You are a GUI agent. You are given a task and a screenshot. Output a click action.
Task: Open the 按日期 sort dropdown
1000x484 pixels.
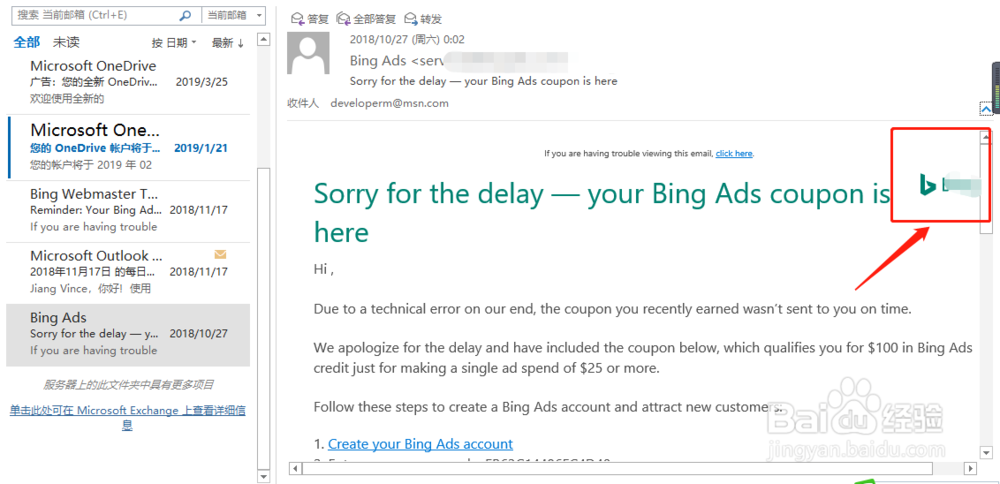[174, 43]
